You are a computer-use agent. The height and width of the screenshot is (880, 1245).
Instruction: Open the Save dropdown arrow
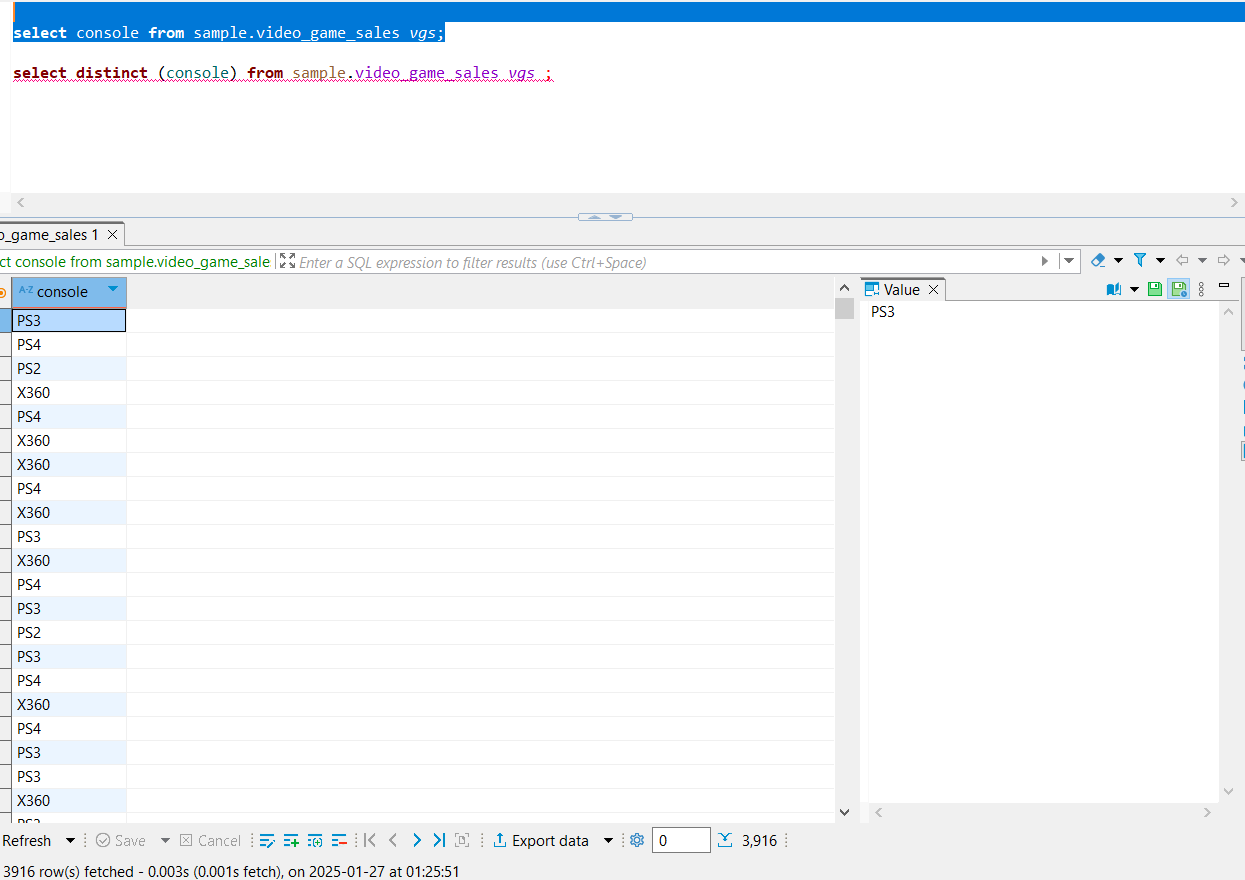coord(165,841)
